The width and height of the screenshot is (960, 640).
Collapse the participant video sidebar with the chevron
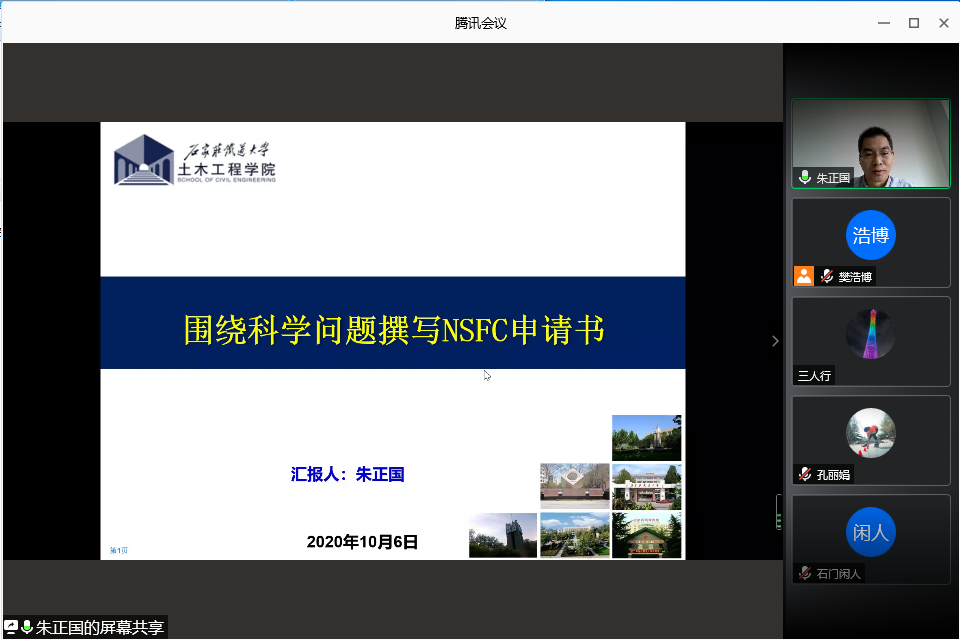[775, 341]
